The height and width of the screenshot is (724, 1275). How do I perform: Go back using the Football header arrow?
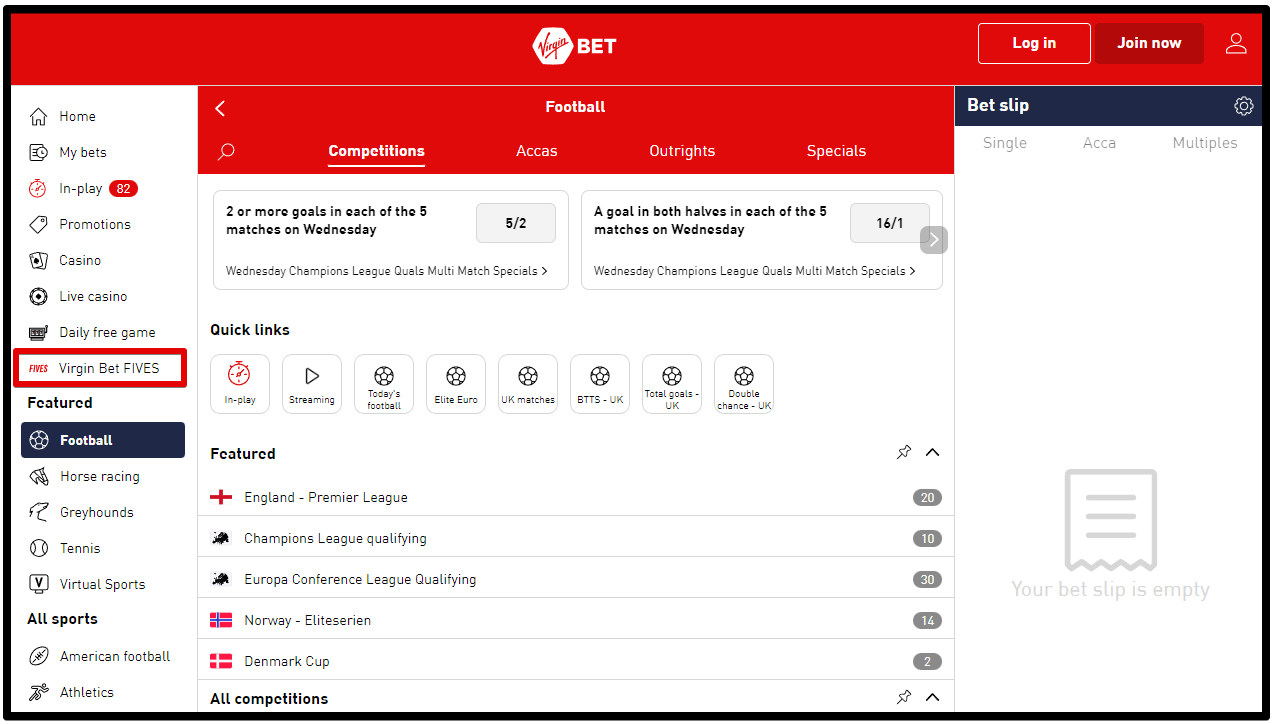[221, 108]
